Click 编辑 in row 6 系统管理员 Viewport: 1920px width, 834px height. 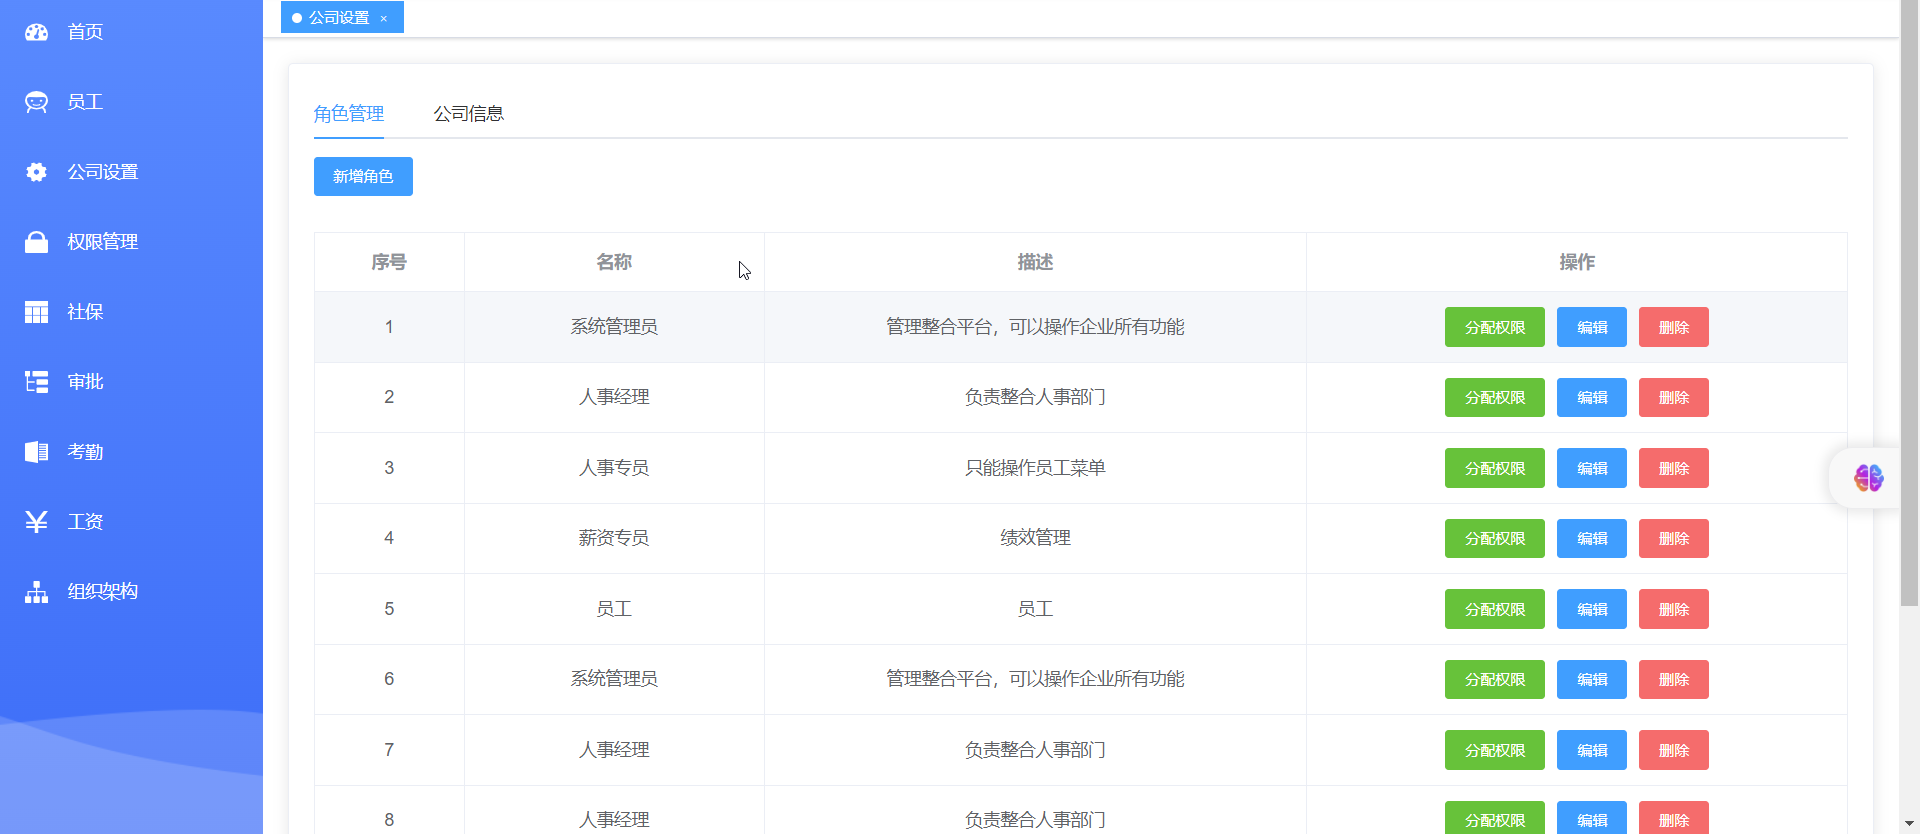click(x=1592, y=679)
